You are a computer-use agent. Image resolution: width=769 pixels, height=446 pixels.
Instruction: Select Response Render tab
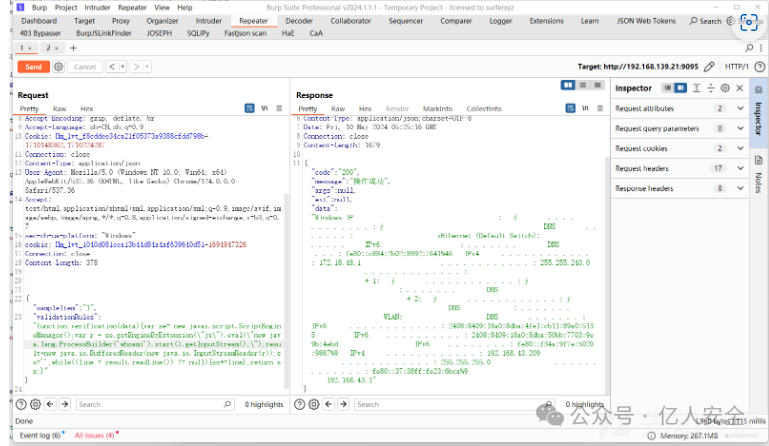397,108
